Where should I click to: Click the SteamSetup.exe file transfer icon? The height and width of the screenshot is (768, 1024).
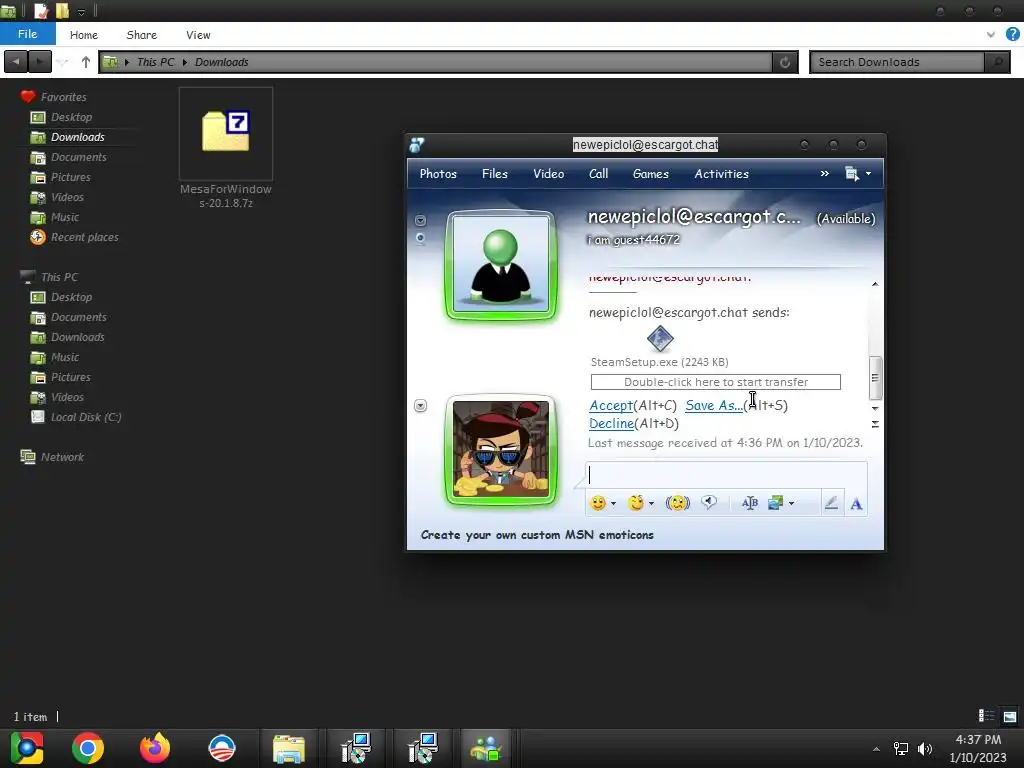click(660, 339)
